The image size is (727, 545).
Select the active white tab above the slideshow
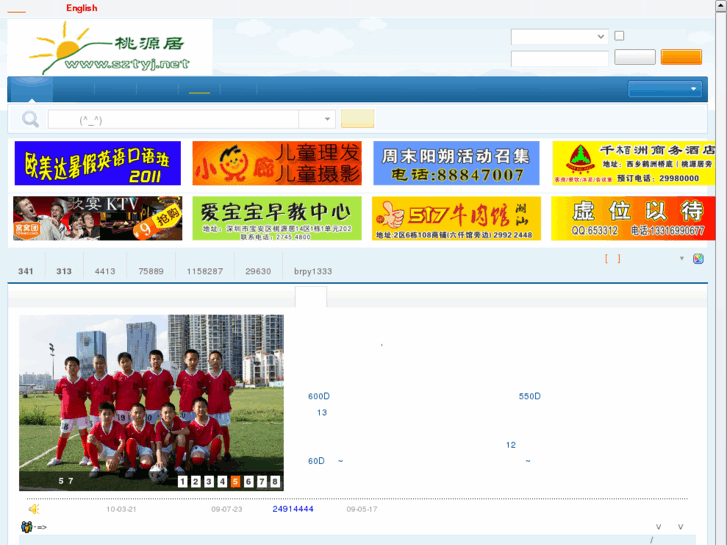point(311,297)
